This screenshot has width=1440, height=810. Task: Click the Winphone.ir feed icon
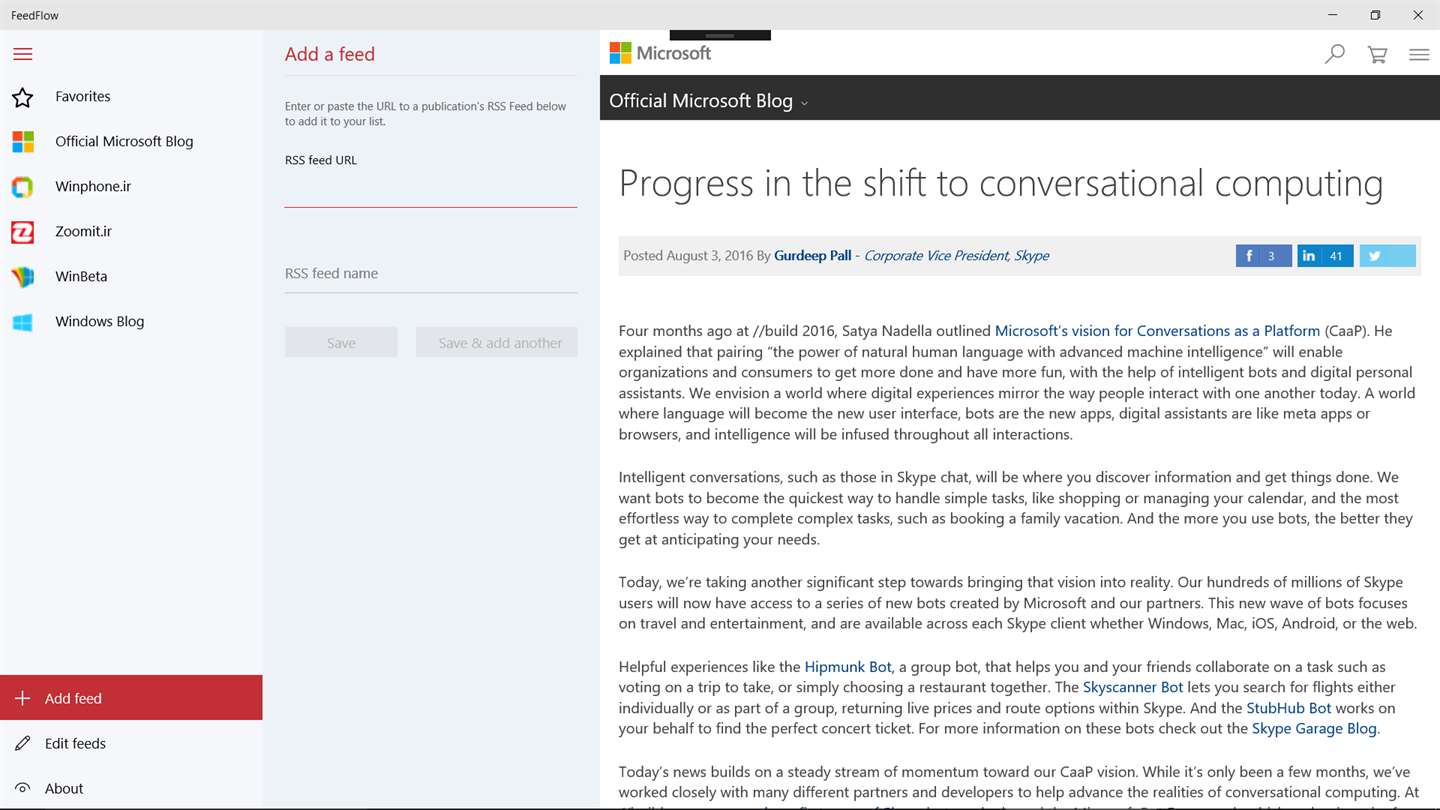coord(23,187)
